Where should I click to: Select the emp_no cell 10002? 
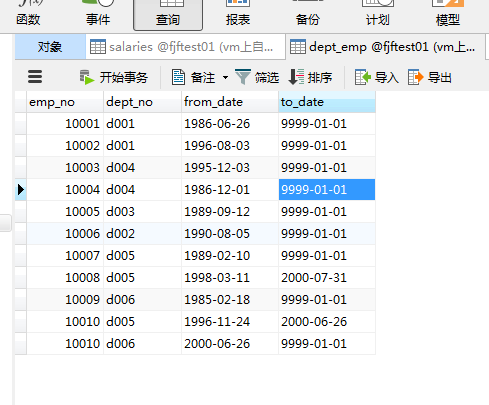(x=65, y=146)
